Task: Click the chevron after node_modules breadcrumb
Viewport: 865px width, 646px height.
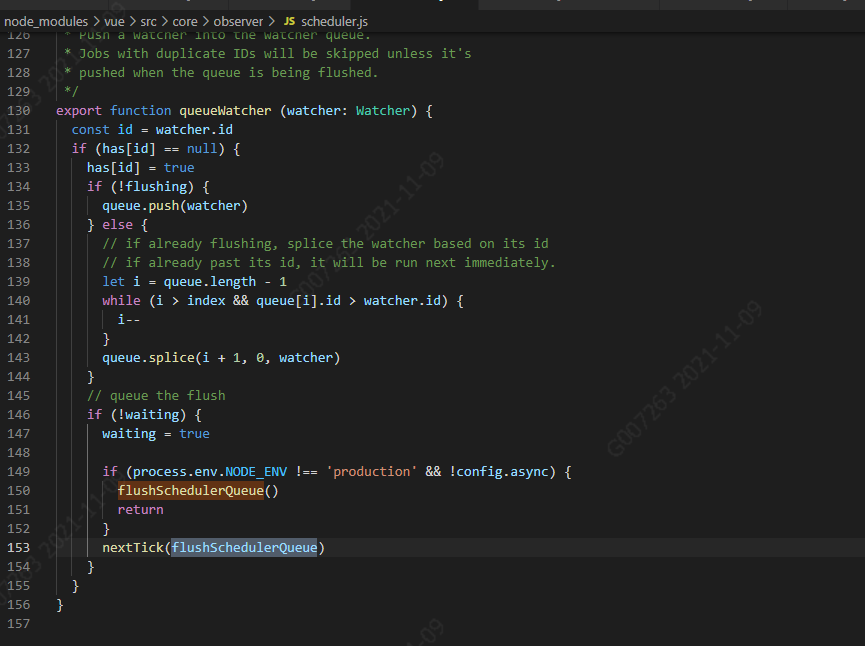Action: tap(96, 22)
